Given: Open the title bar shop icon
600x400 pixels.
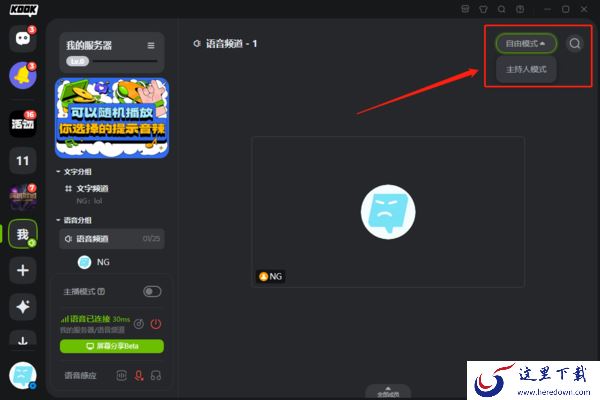Looking at the screenshot, I should click(465, 9).
